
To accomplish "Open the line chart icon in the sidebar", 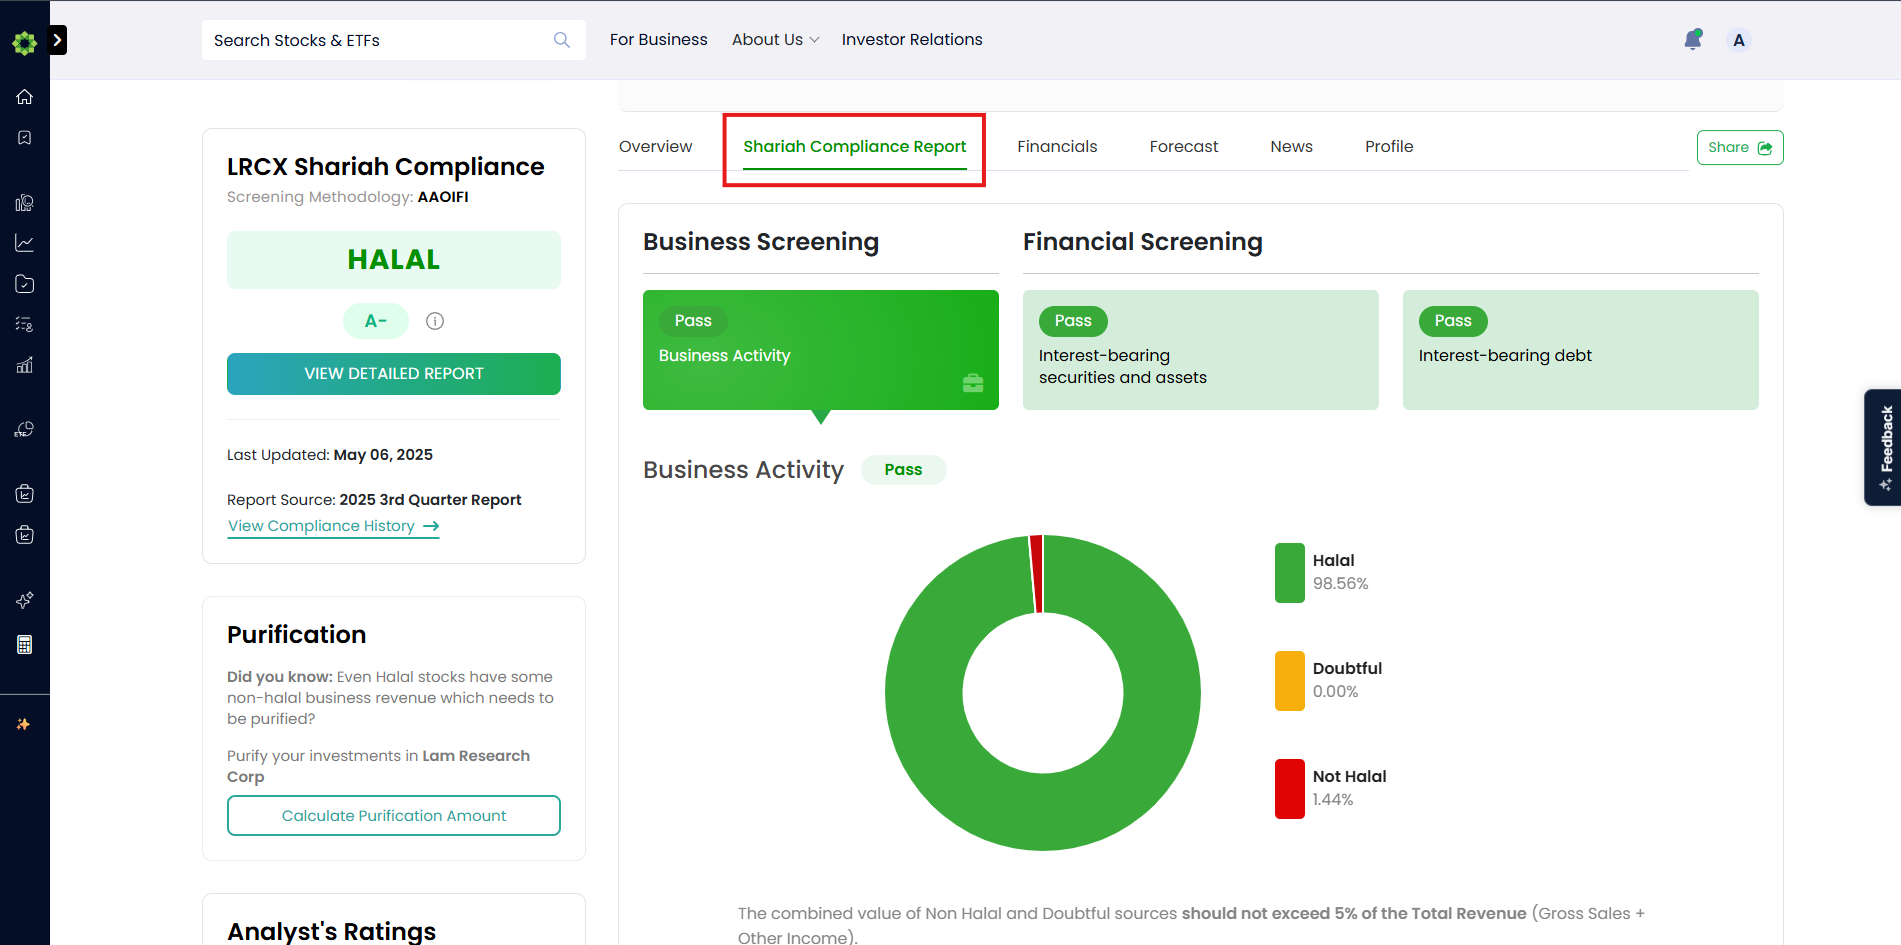I will 25,243.
